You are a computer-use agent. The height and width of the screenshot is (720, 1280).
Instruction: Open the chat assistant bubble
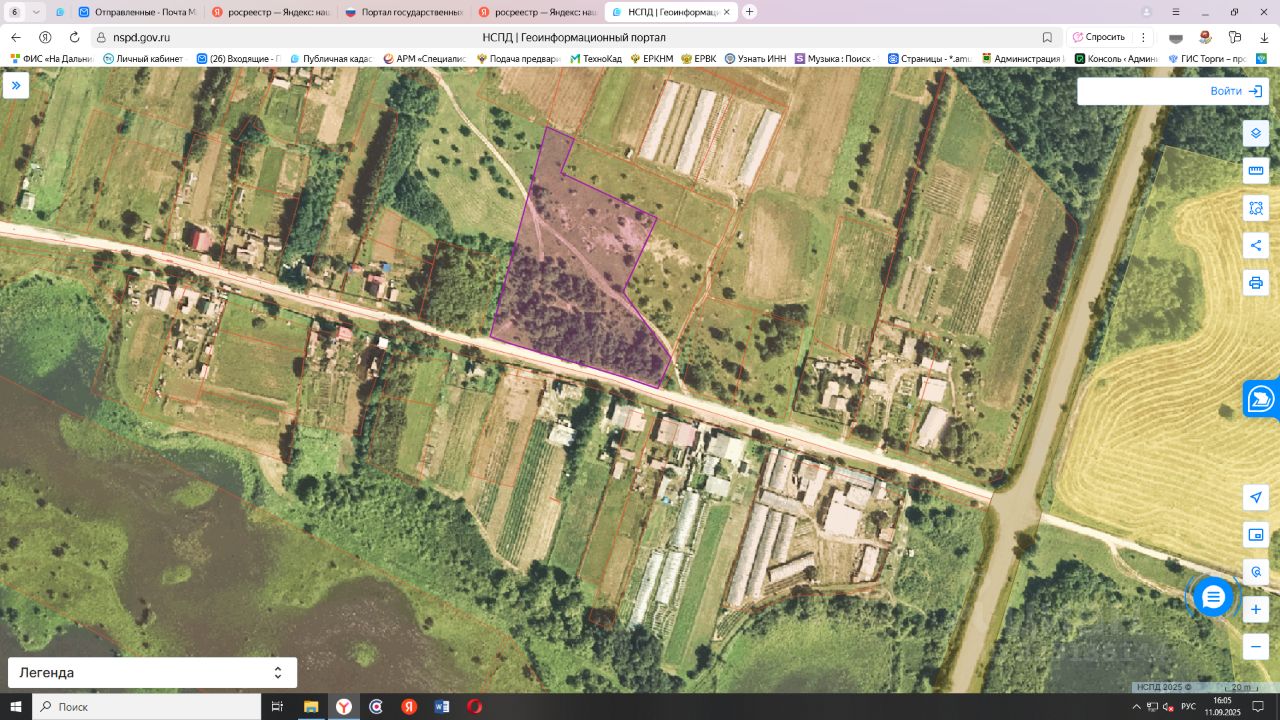1213,597
